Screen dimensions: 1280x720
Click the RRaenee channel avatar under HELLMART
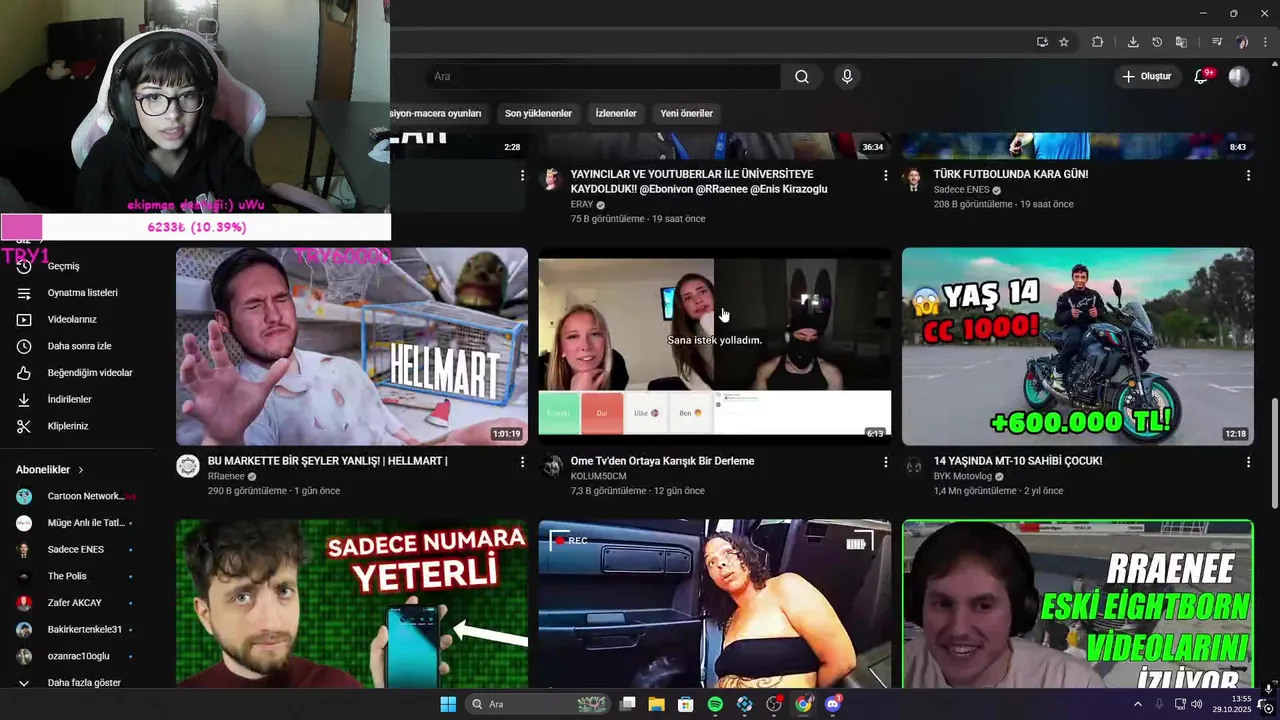tap(188, 466)
